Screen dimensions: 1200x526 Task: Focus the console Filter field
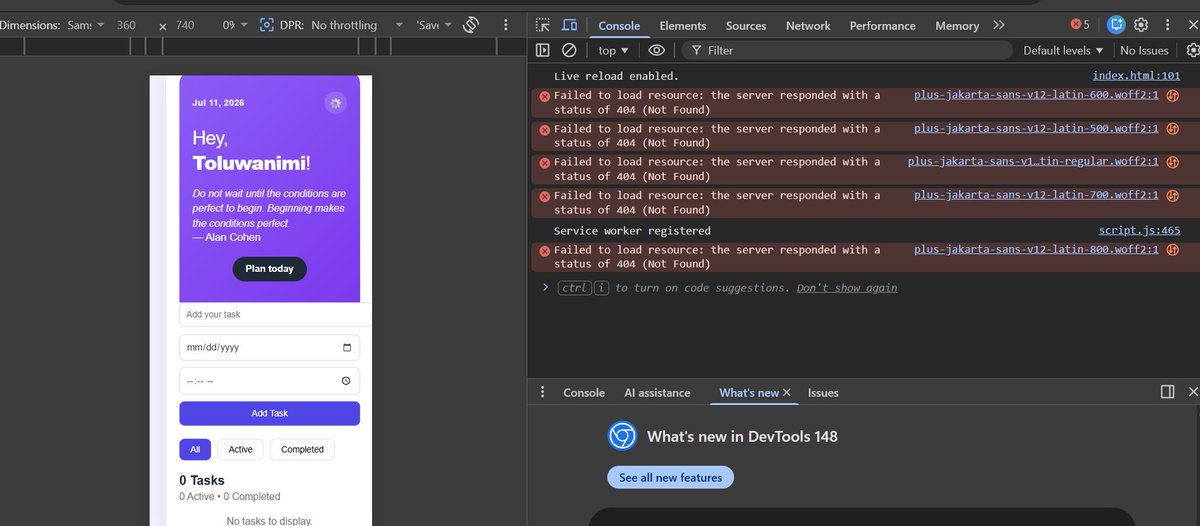click(846, 50)
